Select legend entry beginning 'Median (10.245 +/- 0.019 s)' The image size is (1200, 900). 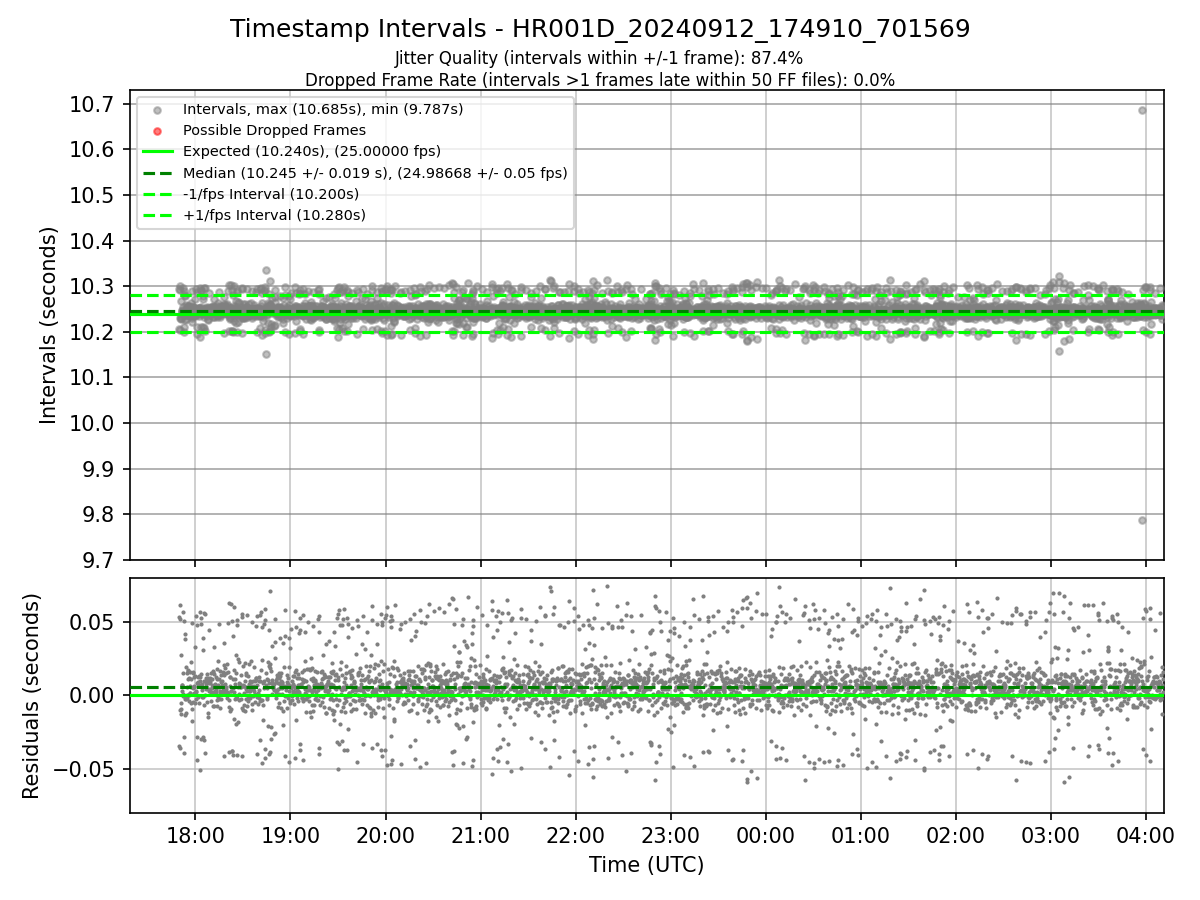pyautogui.click(x=375, y=173)
